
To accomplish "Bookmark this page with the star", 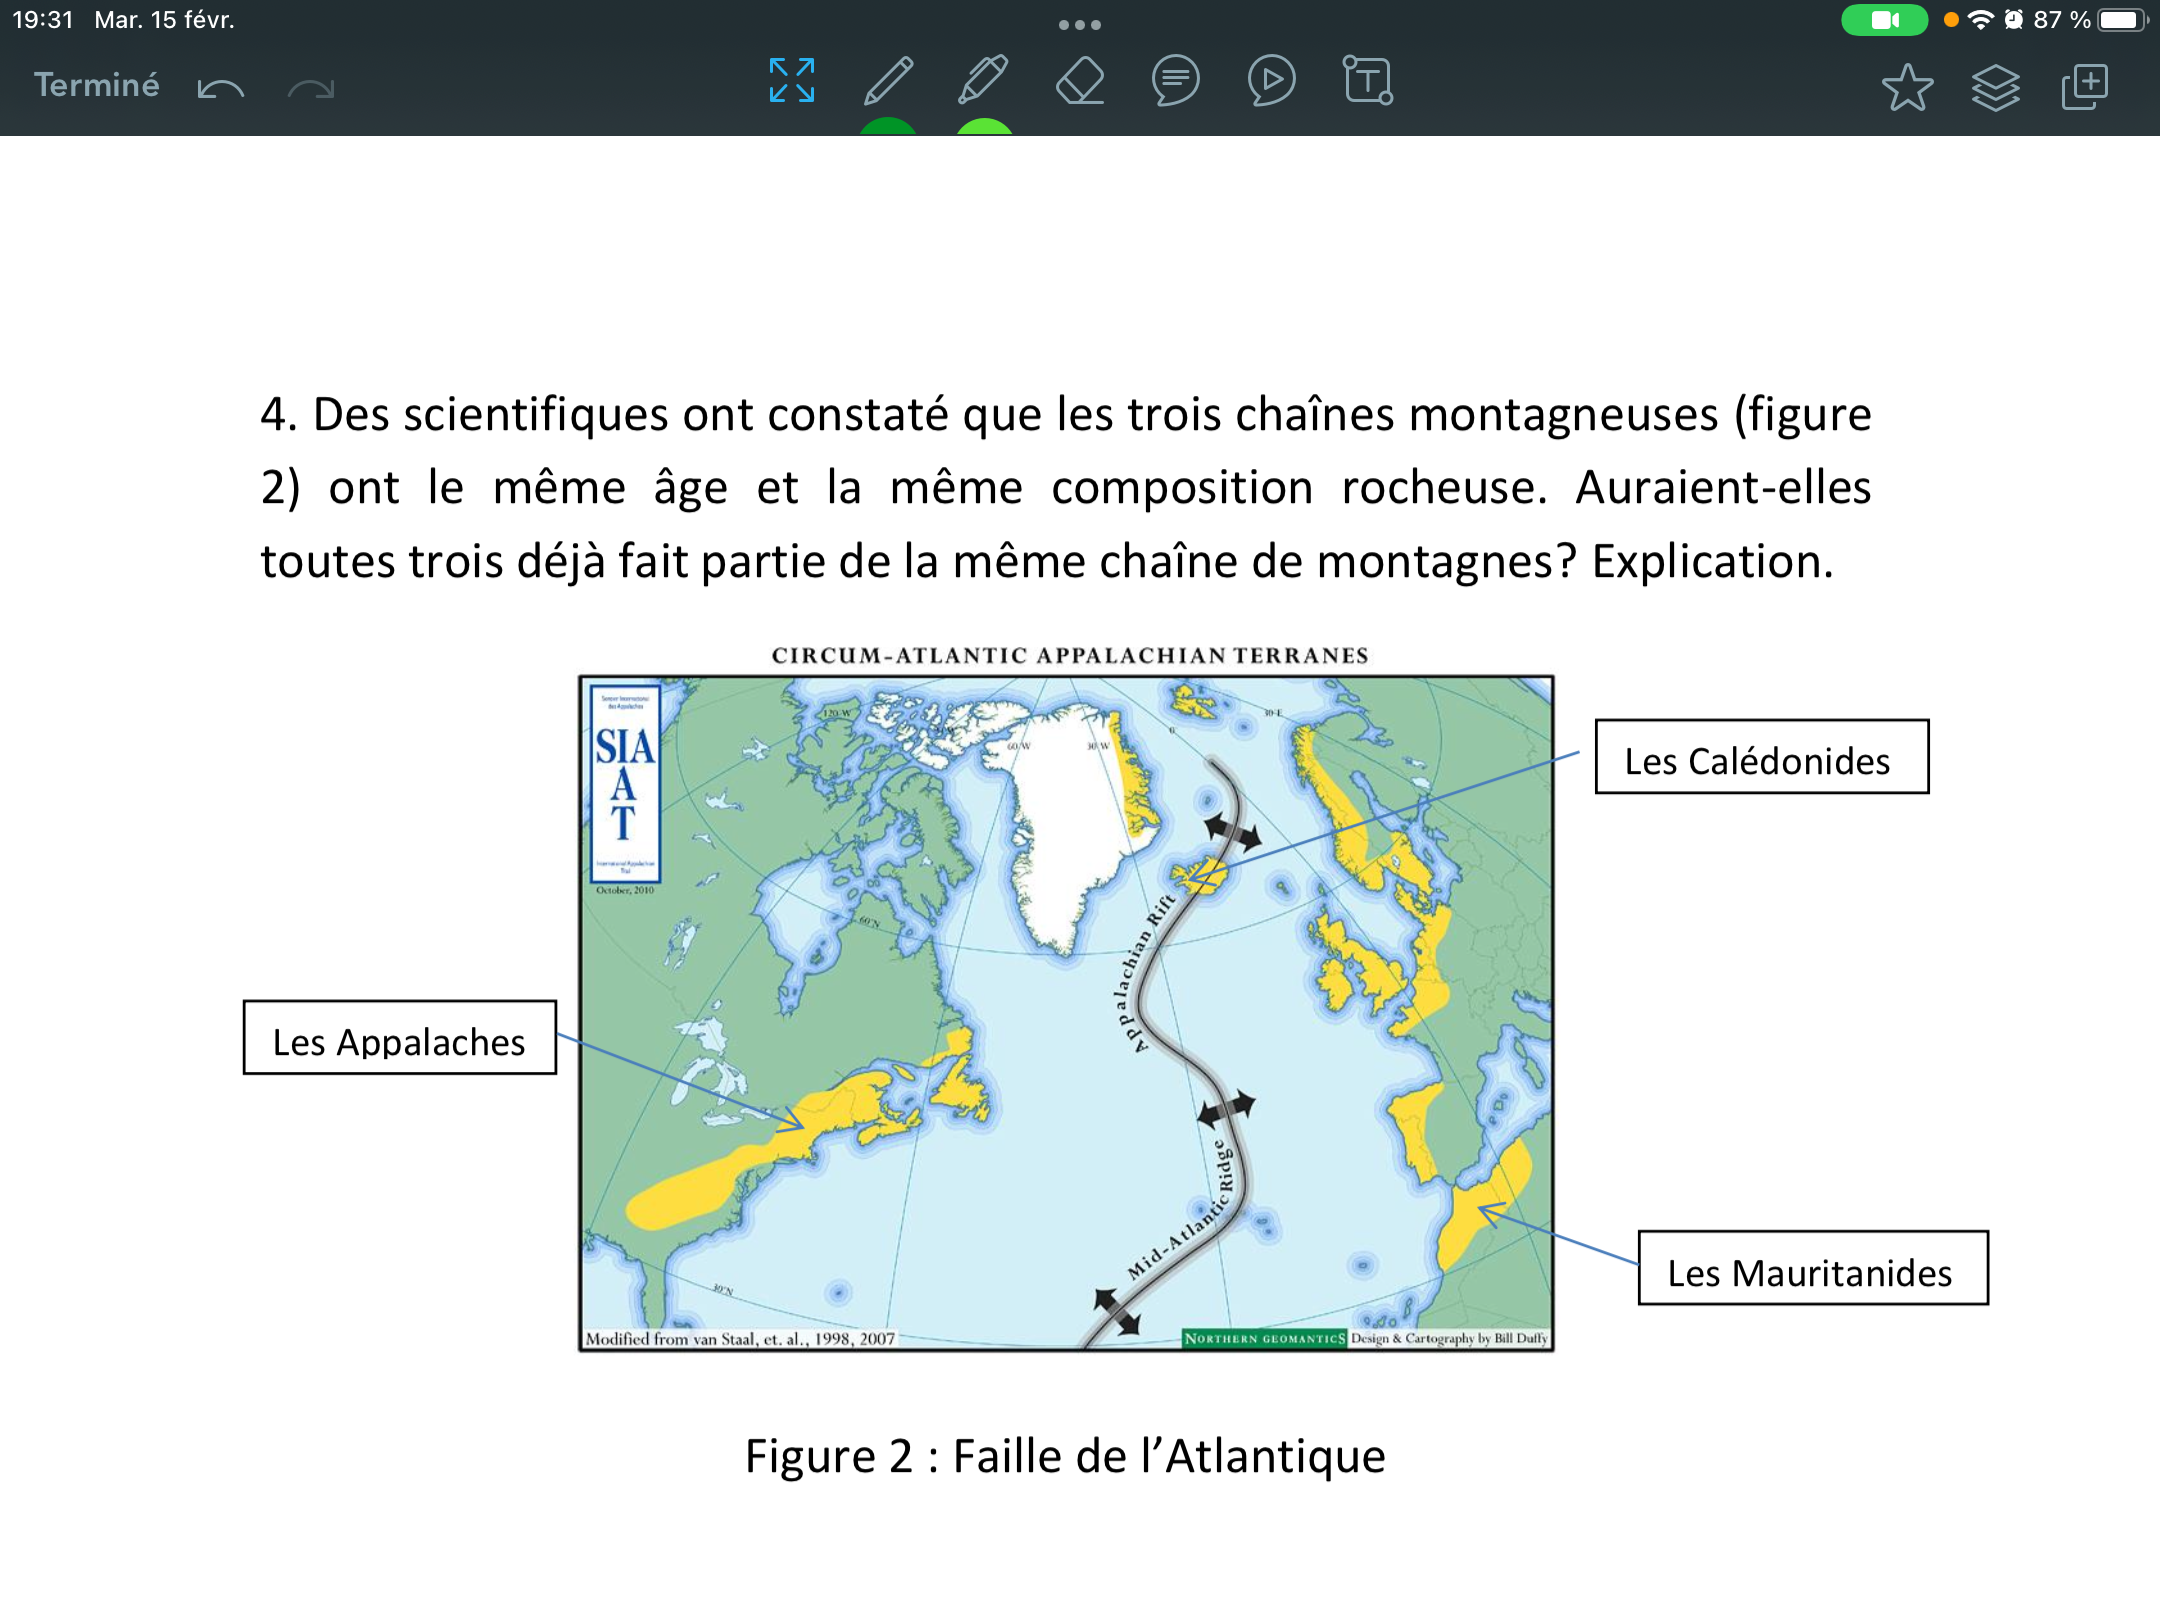I will coord(1907,87).
